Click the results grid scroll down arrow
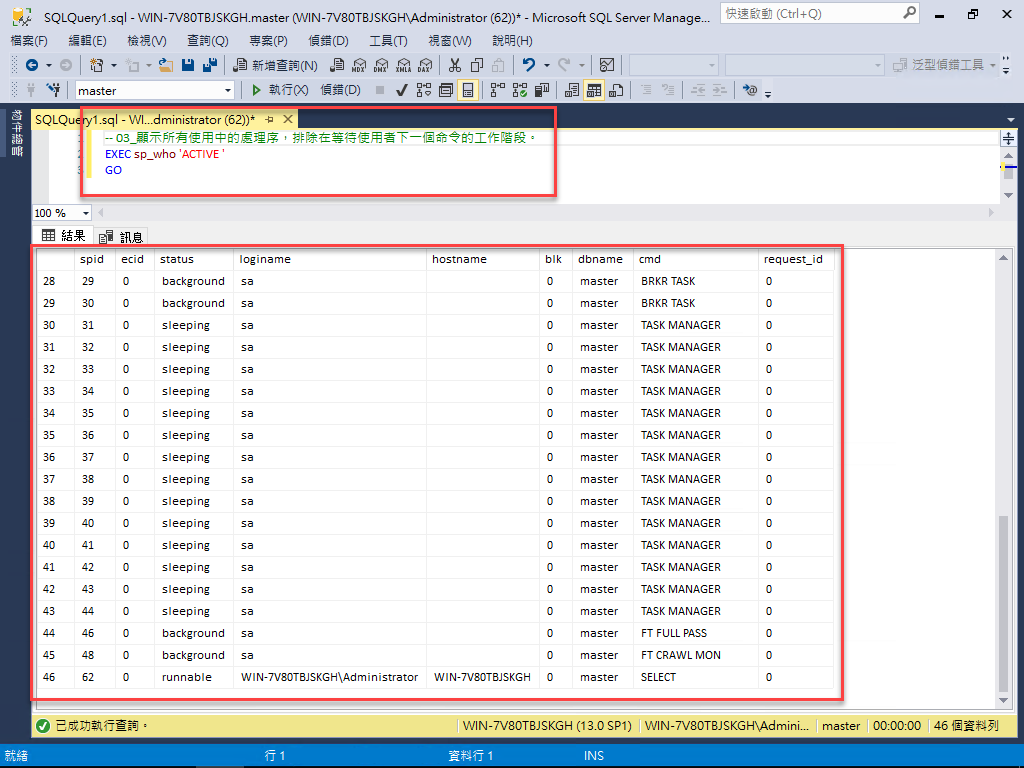This screenshot has width=1024, height=768. [x=1004, y=701]
